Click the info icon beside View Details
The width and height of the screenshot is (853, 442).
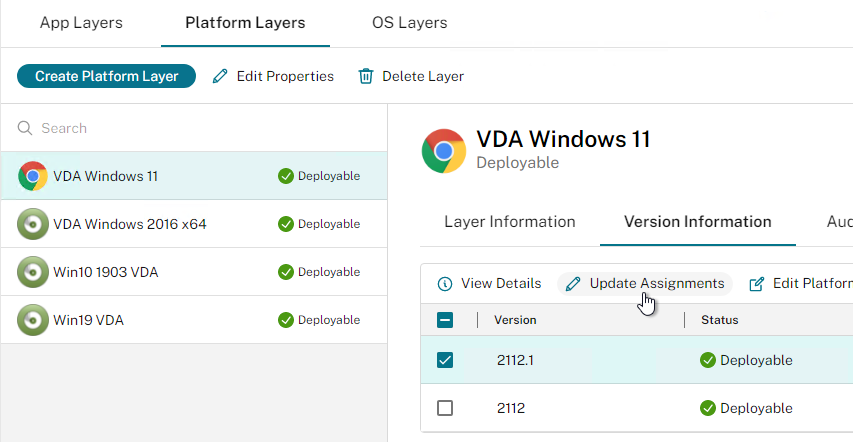445,284
